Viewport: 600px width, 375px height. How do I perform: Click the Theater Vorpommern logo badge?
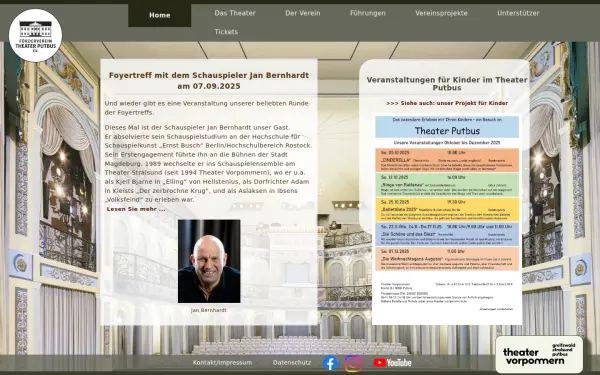[539, 355]
